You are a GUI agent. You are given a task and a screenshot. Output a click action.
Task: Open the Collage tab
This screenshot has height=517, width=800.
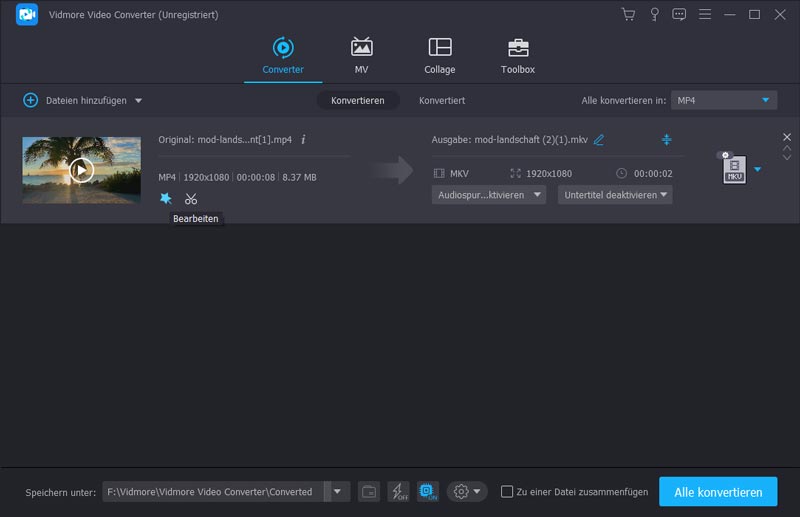coord(439,56)
